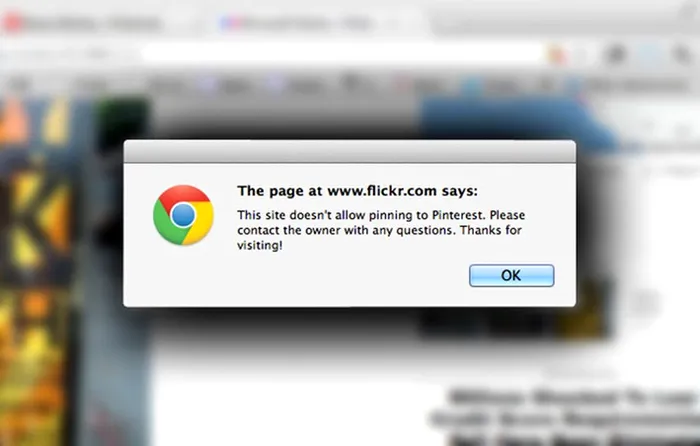Click the red favicon on the first tab
Screen dimensions: 700x446
click(x=12, y=23)
